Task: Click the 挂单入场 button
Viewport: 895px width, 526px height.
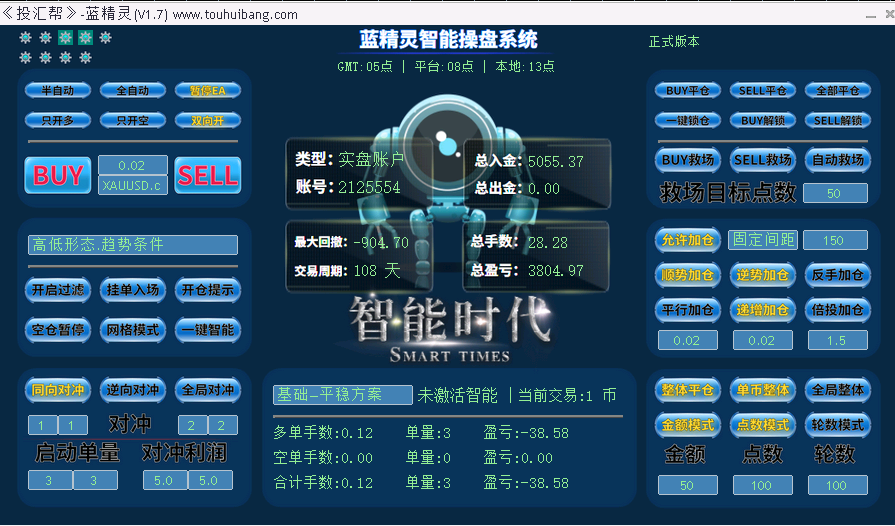Action: [x=132, y=290]
